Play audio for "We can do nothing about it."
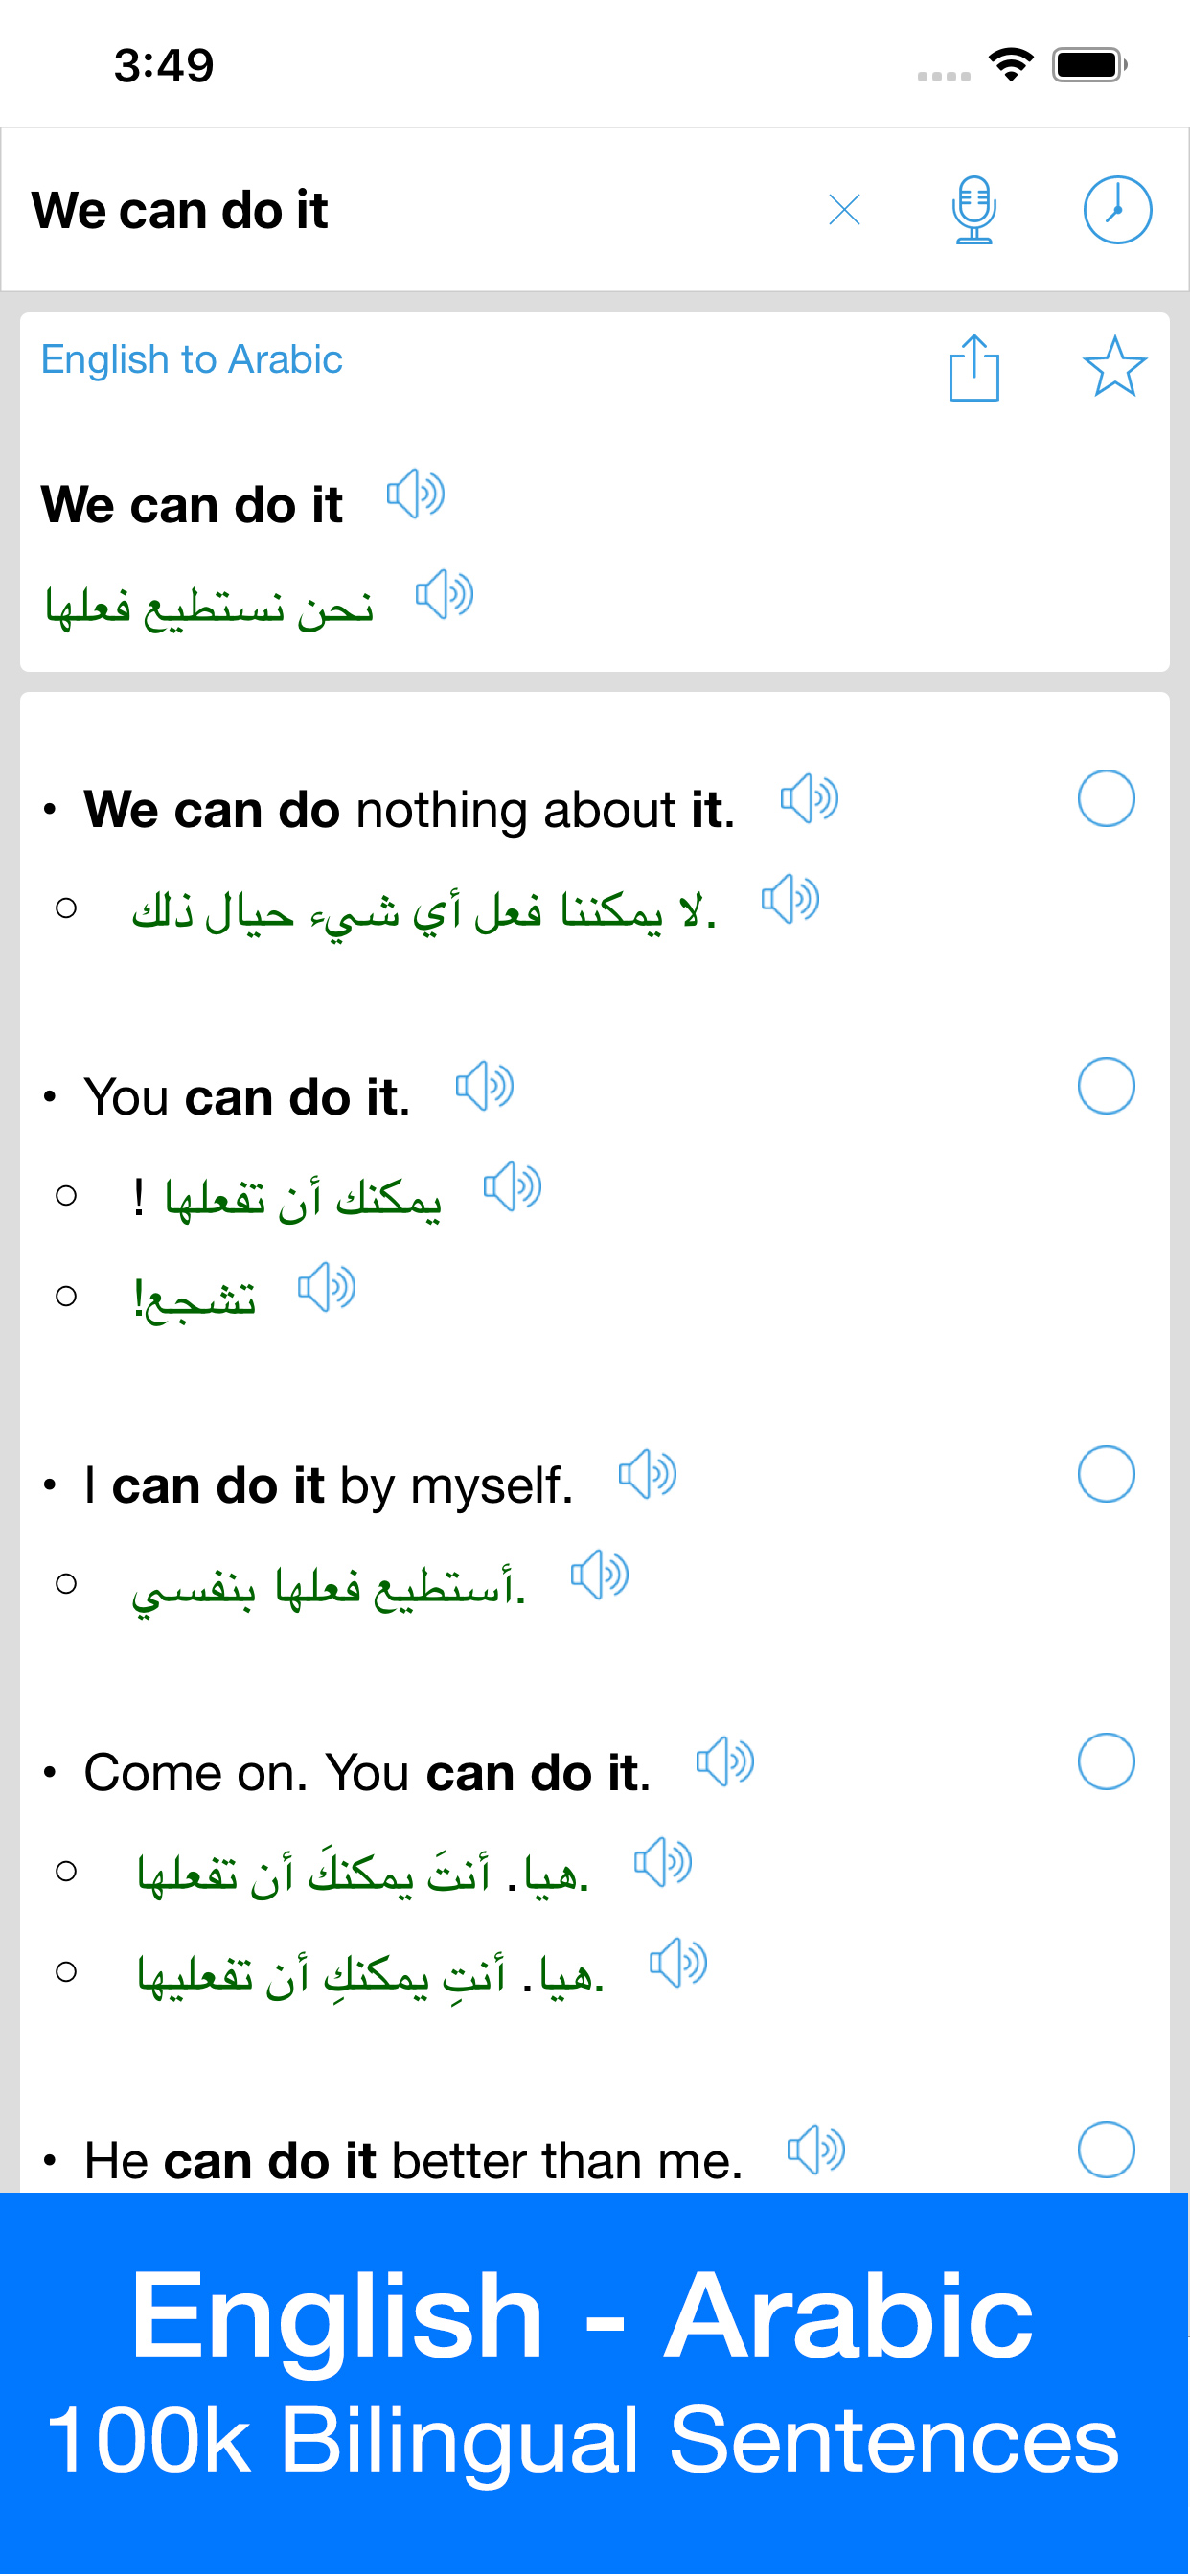 click(x=809, y=799)
